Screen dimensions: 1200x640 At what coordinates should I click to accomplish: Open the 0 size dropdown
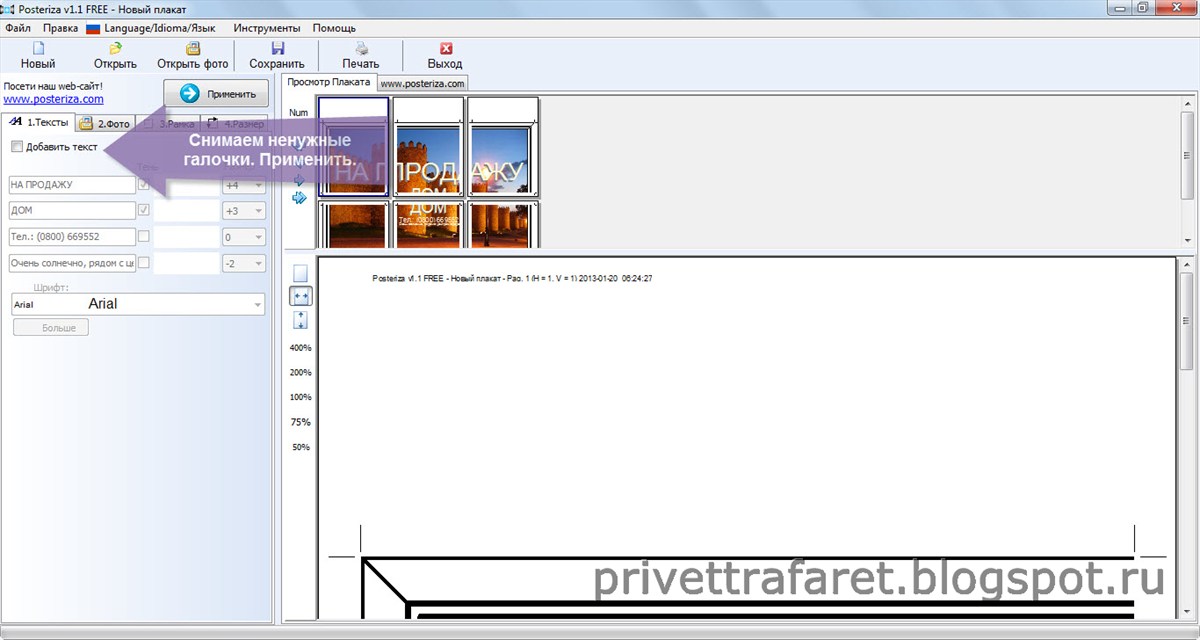click(243, 237)
